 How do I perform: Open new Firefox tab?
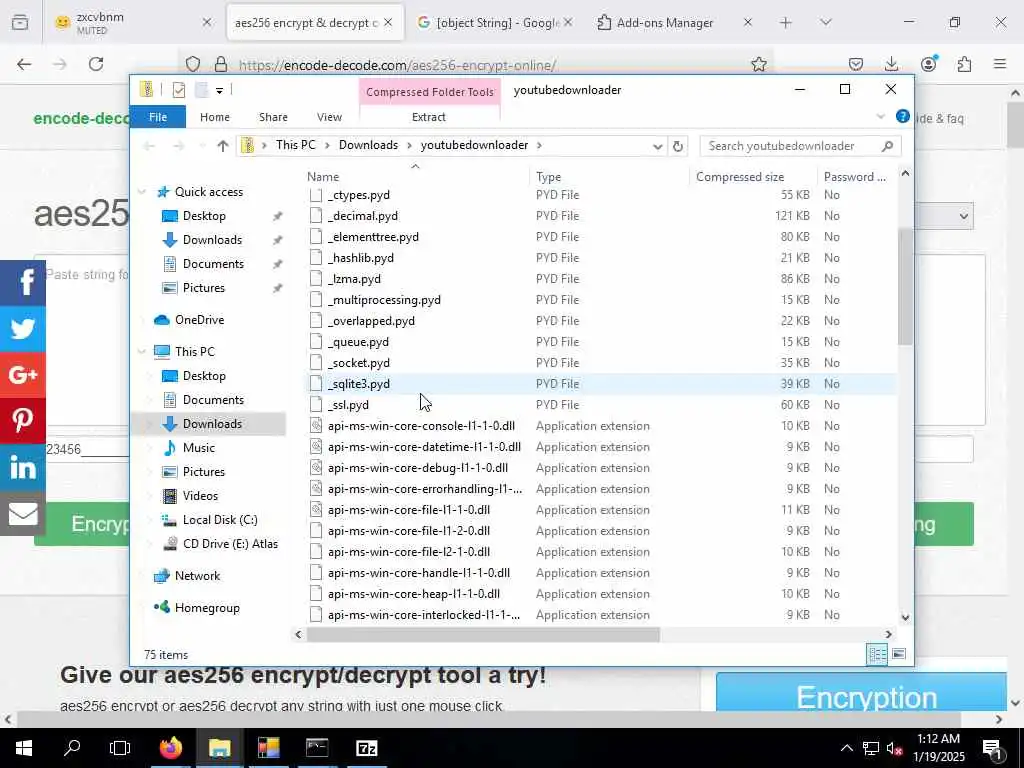pos(785,22)
